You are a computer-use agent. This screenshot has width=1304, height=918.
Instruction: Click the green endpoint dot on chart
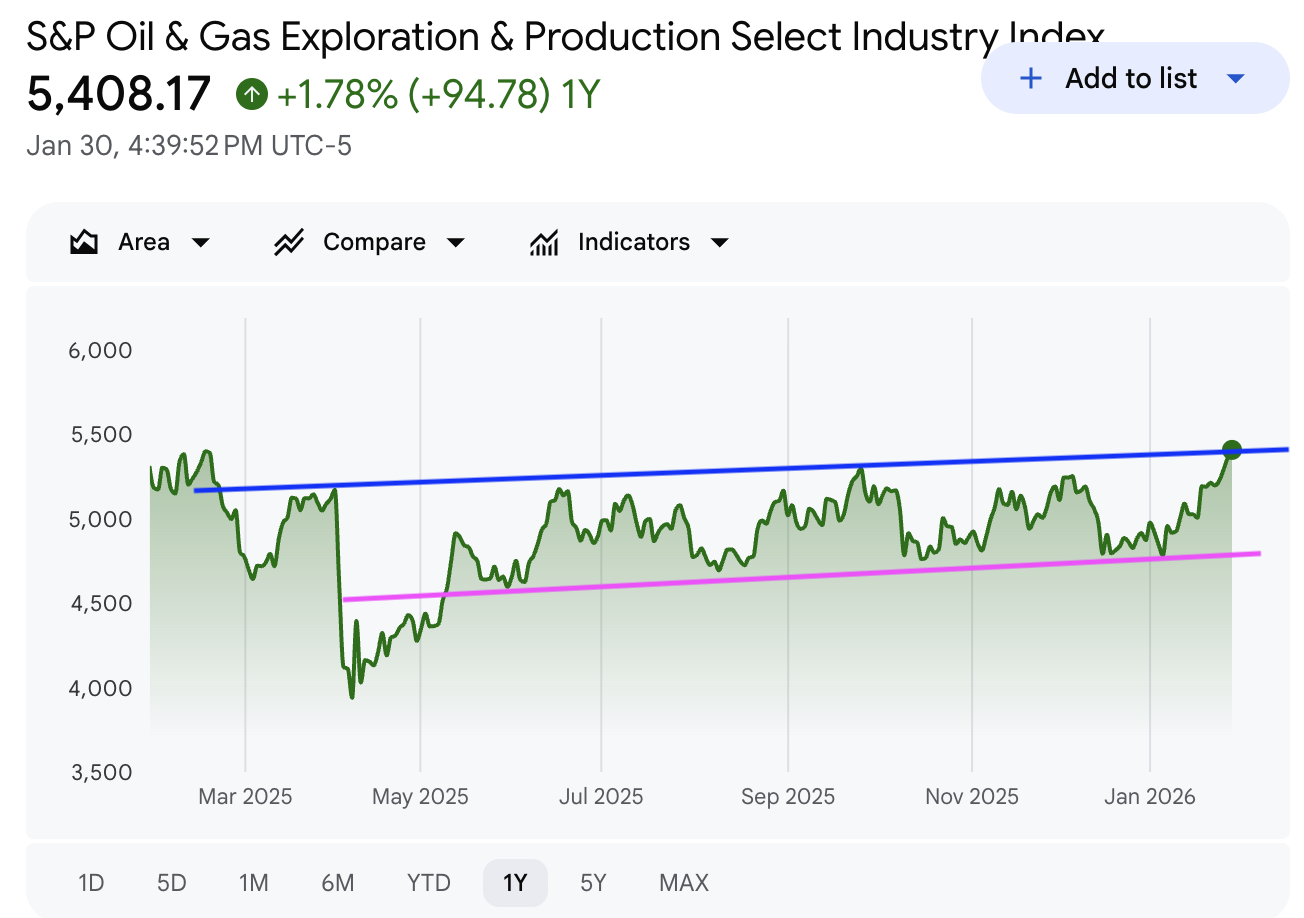(1232, 450)
